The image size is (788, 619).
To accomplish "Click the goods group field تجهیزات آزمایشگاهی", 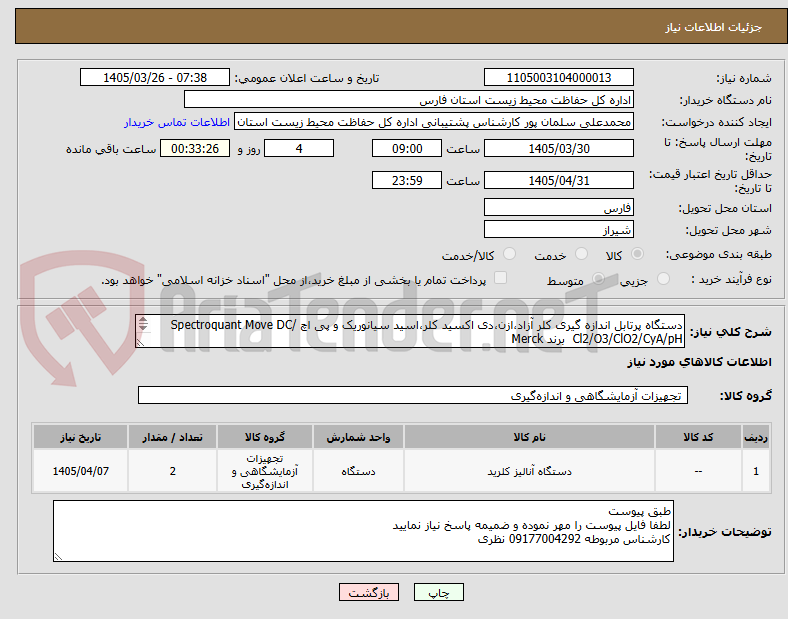I will [x=413, y=395].
